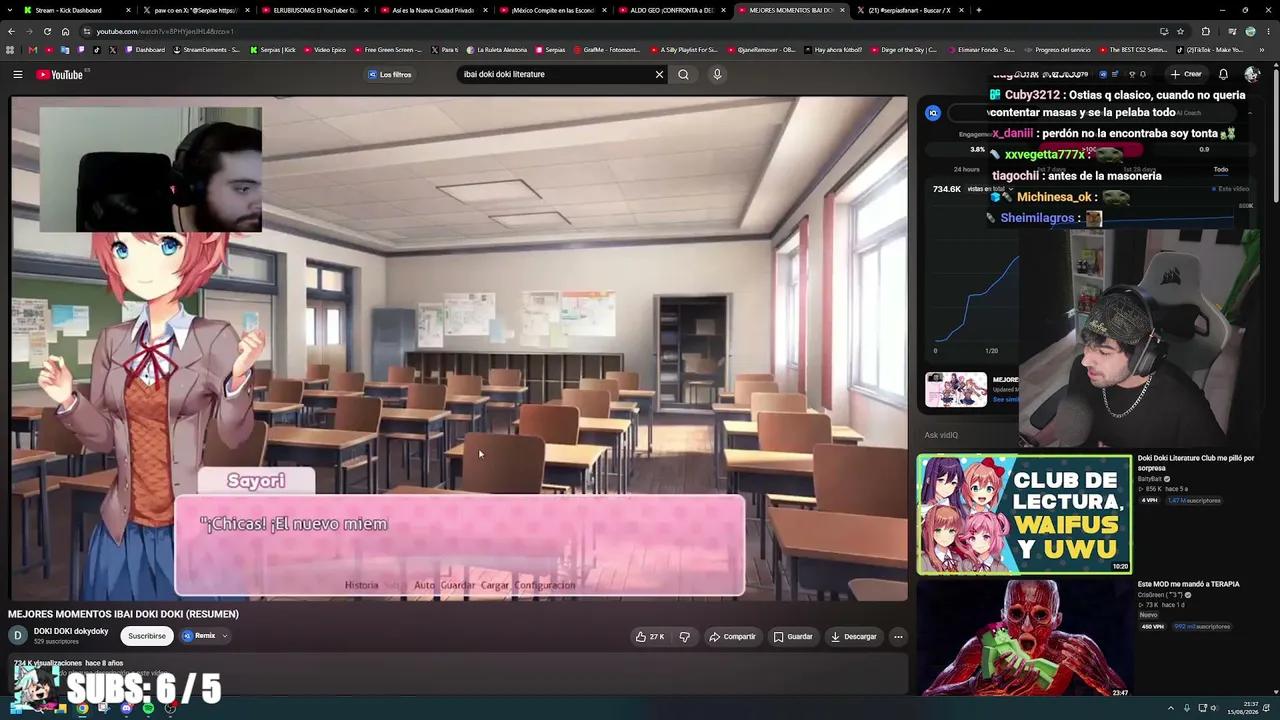Viewport: 1280px width, 720px height.
Task: Open 'Este MOD me mandó a TERAPIA' thumbnail
Action: pyautogui.click(x=1024, y=639)
